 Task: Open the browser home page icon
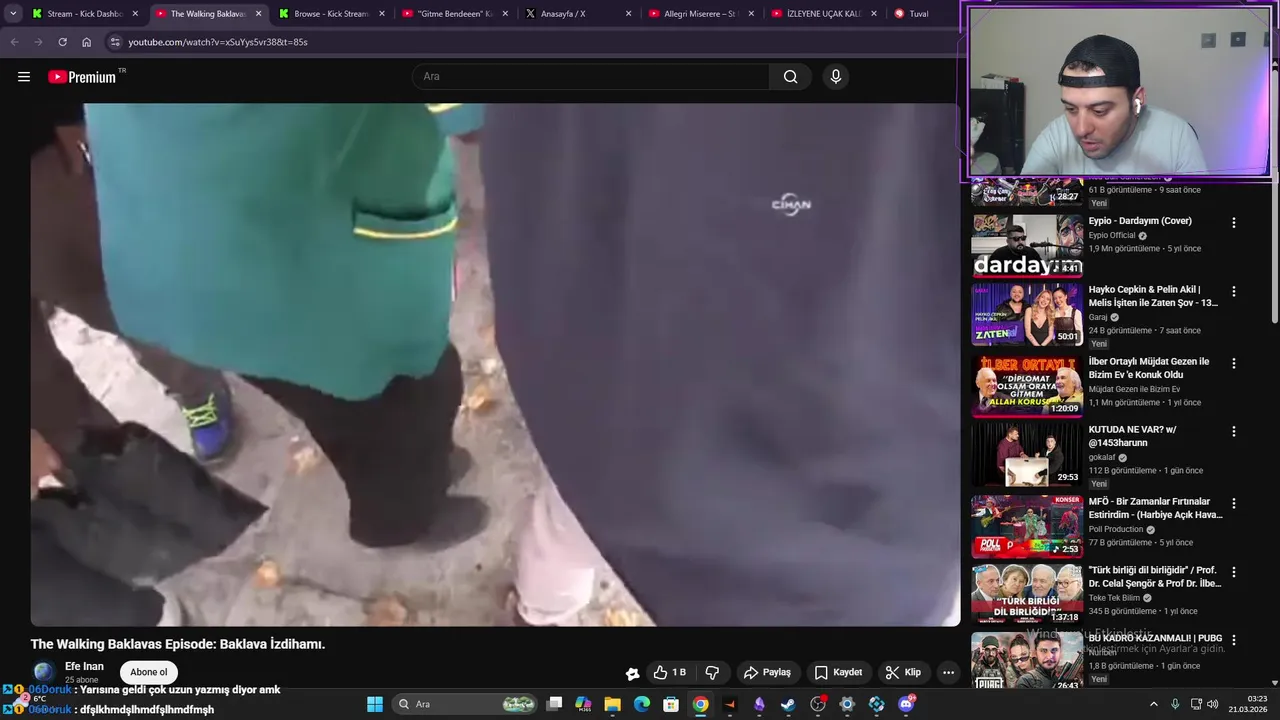pos(86,42)
